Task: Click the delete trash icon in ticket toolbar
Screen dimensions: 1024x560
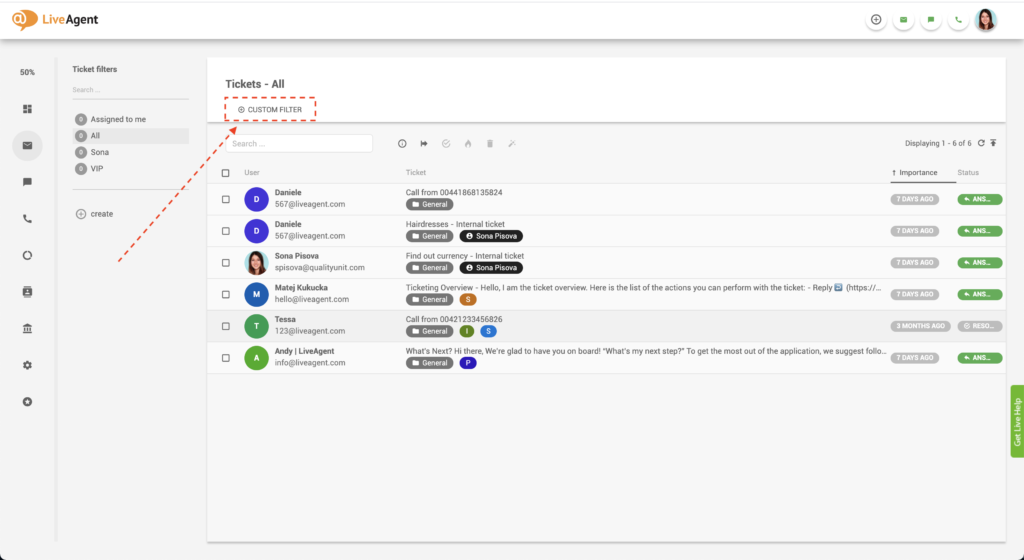Action: coord(490,144)
